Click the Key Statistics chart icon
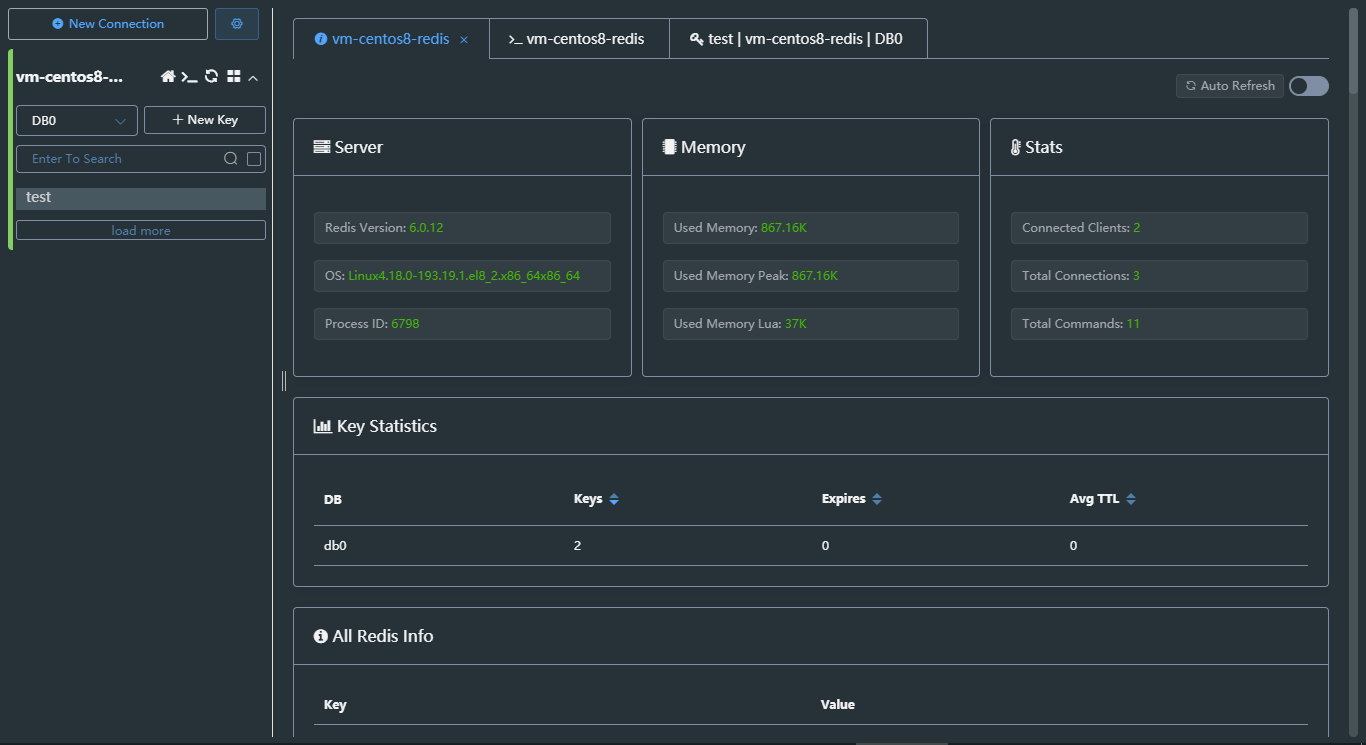The image size is (1366, 745). point(323,426)
